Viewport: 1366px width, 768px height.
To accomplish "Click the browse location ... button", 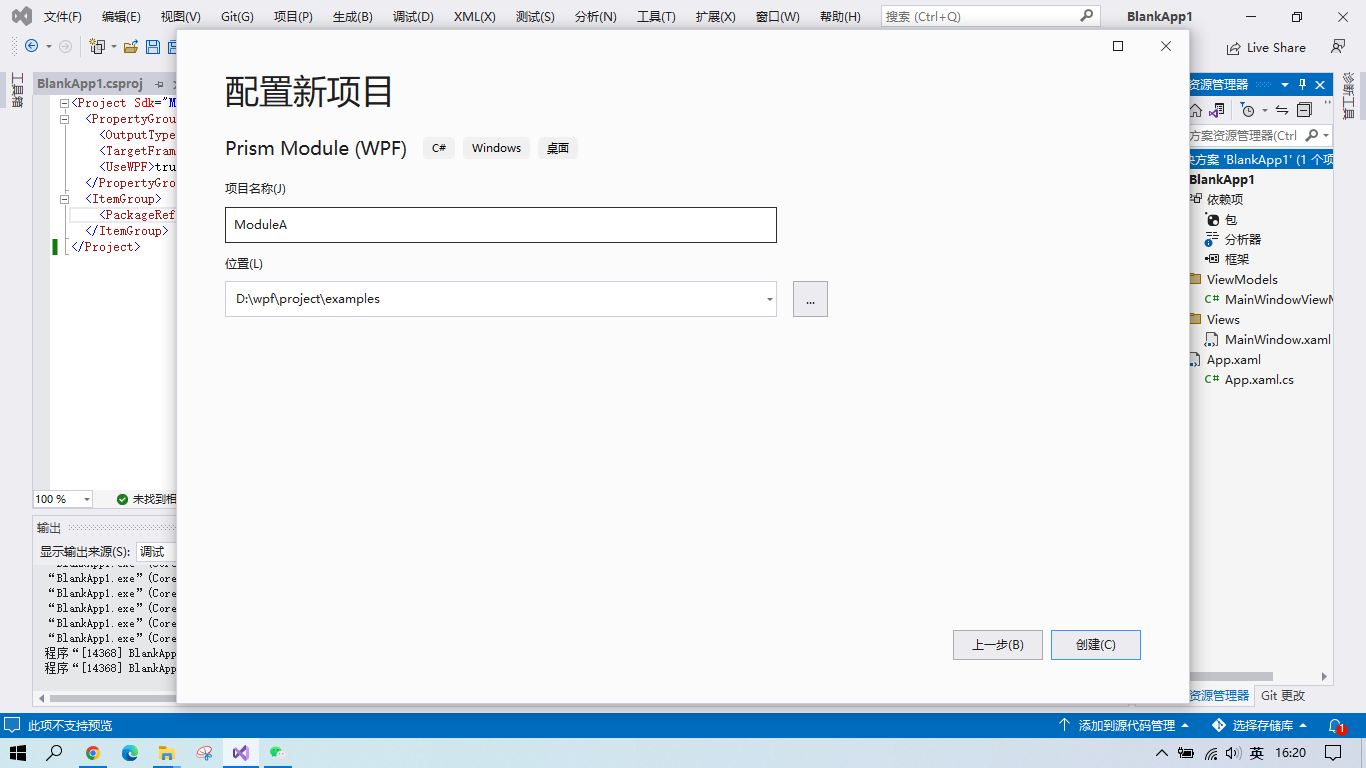I will (x=810, y=299).
